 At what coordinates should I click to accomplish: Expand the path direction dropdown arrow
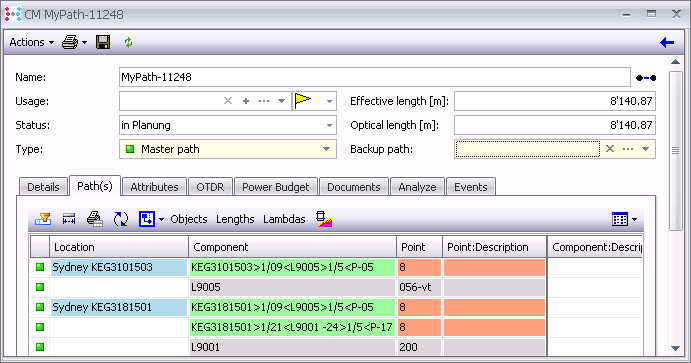click(x=161, y=219)
